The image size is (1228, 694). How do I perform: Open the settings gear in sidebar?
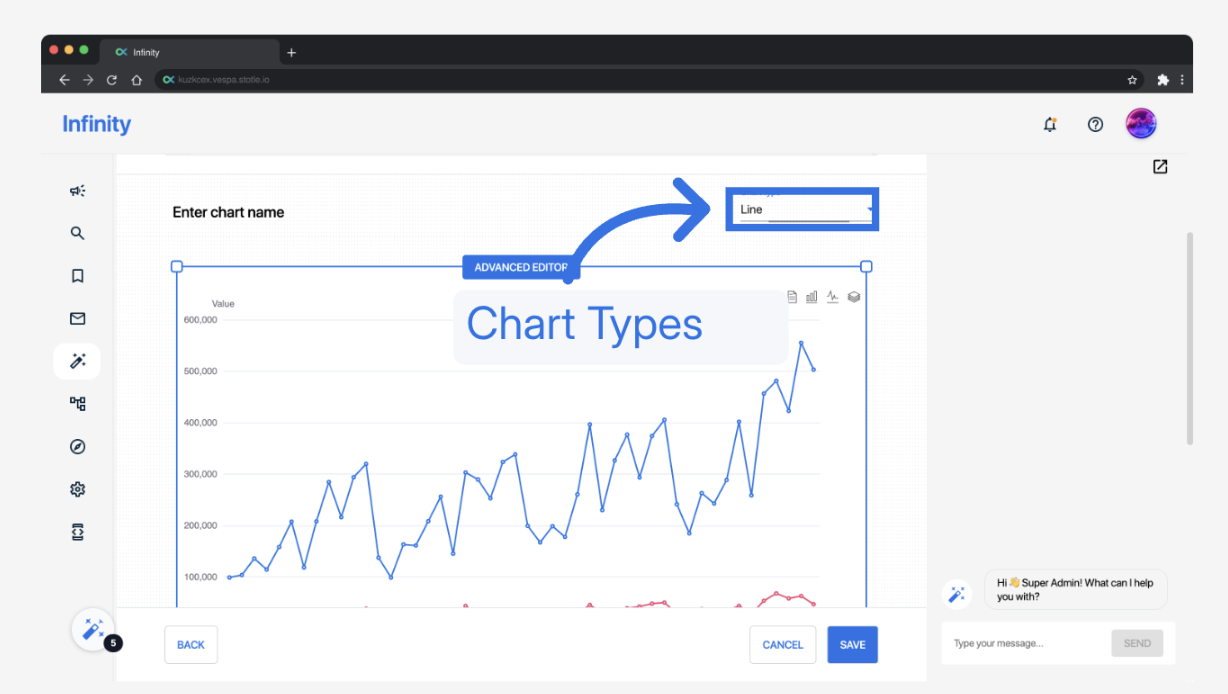click(x=77, y=489)
